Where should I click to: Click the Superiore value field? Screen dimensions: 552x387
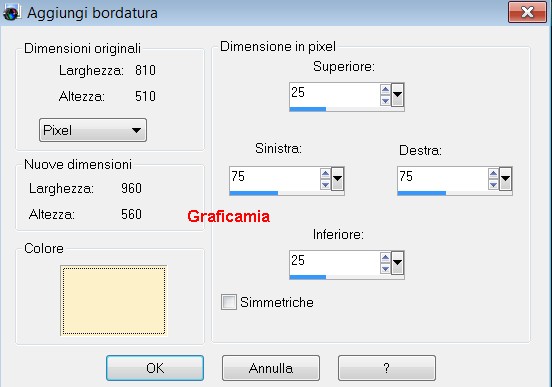pyautogui.click(x=334, y=94)
